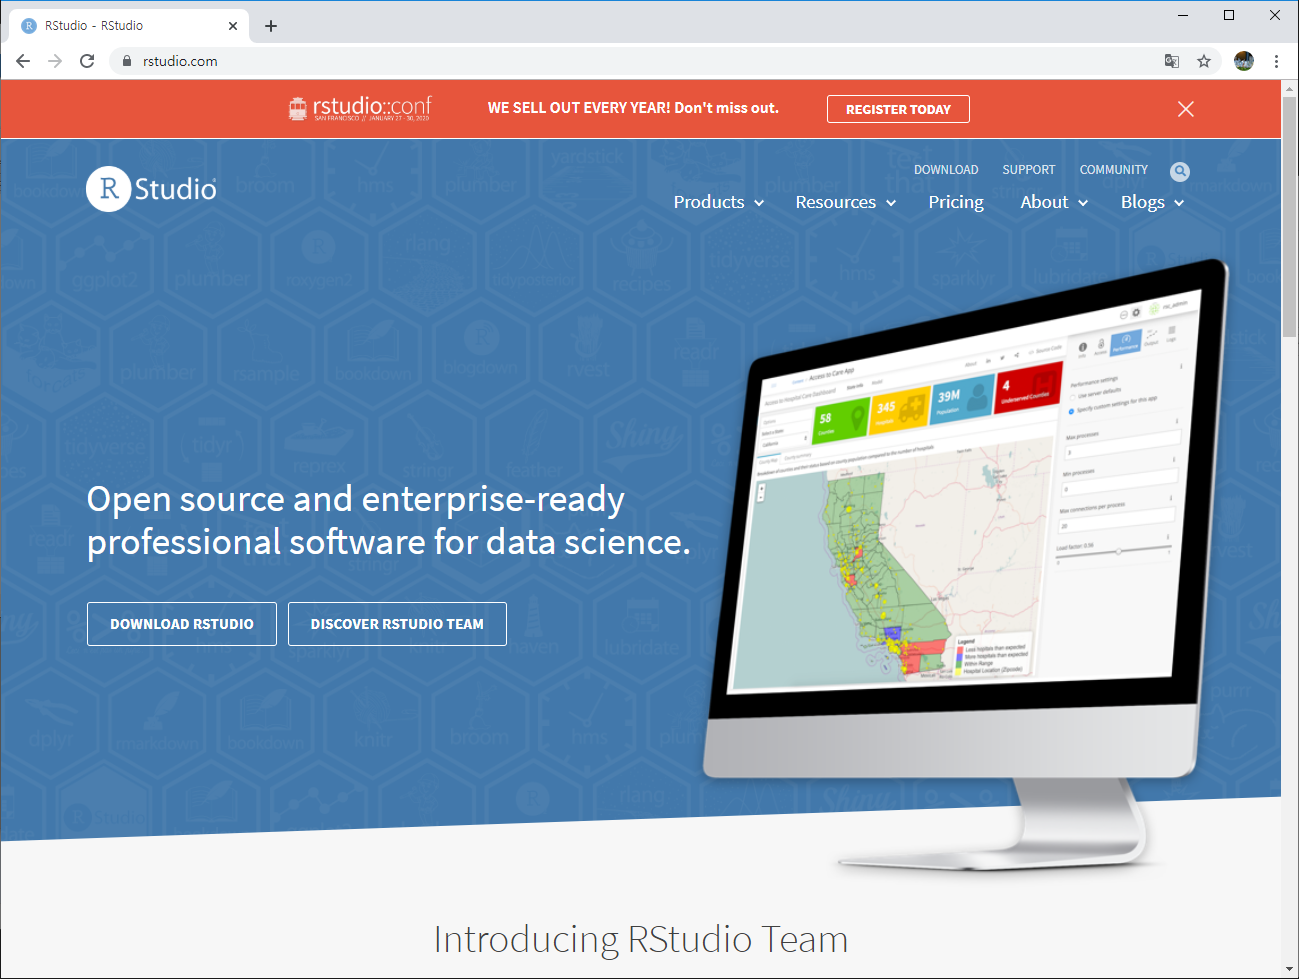The height and width of the screenshot is (979, 1299).
Task: Click the rstudio::conf logo in banner
Action: 360,108
